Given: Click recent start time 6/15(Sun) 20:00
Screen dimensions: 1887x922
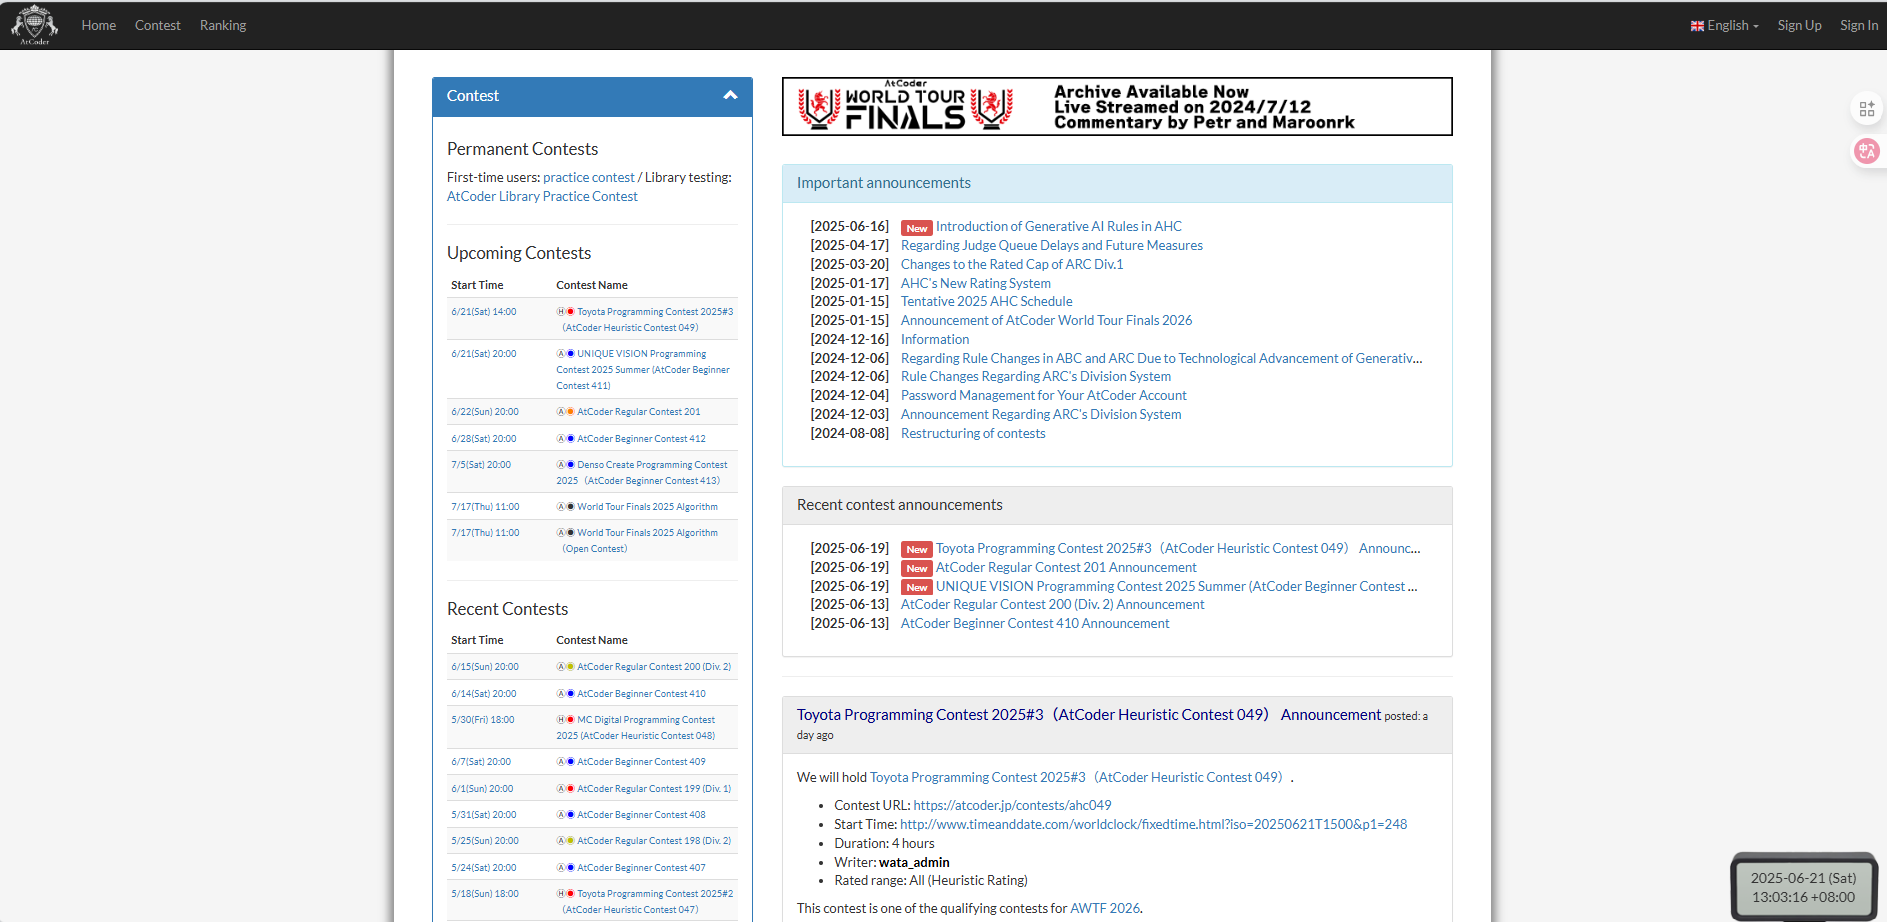Looking at the screenshot, I should click(485, 667).
